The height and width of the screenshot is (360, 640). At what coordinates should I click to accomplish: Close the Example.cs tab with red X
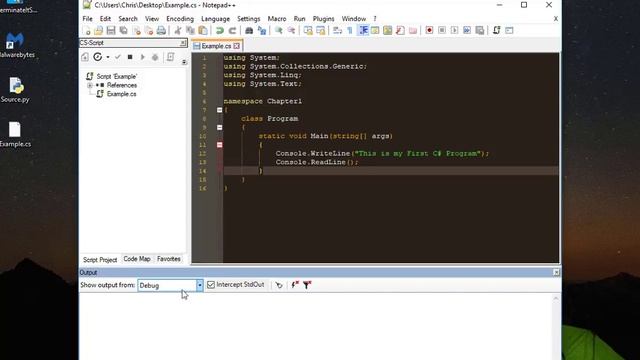[236, 46]
